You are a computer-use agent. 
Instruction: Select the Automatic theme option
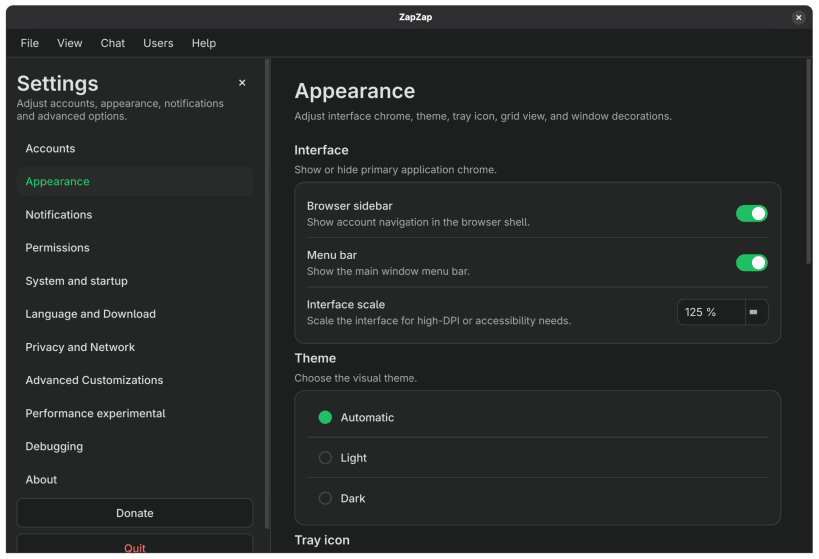[x=537, y=417]
